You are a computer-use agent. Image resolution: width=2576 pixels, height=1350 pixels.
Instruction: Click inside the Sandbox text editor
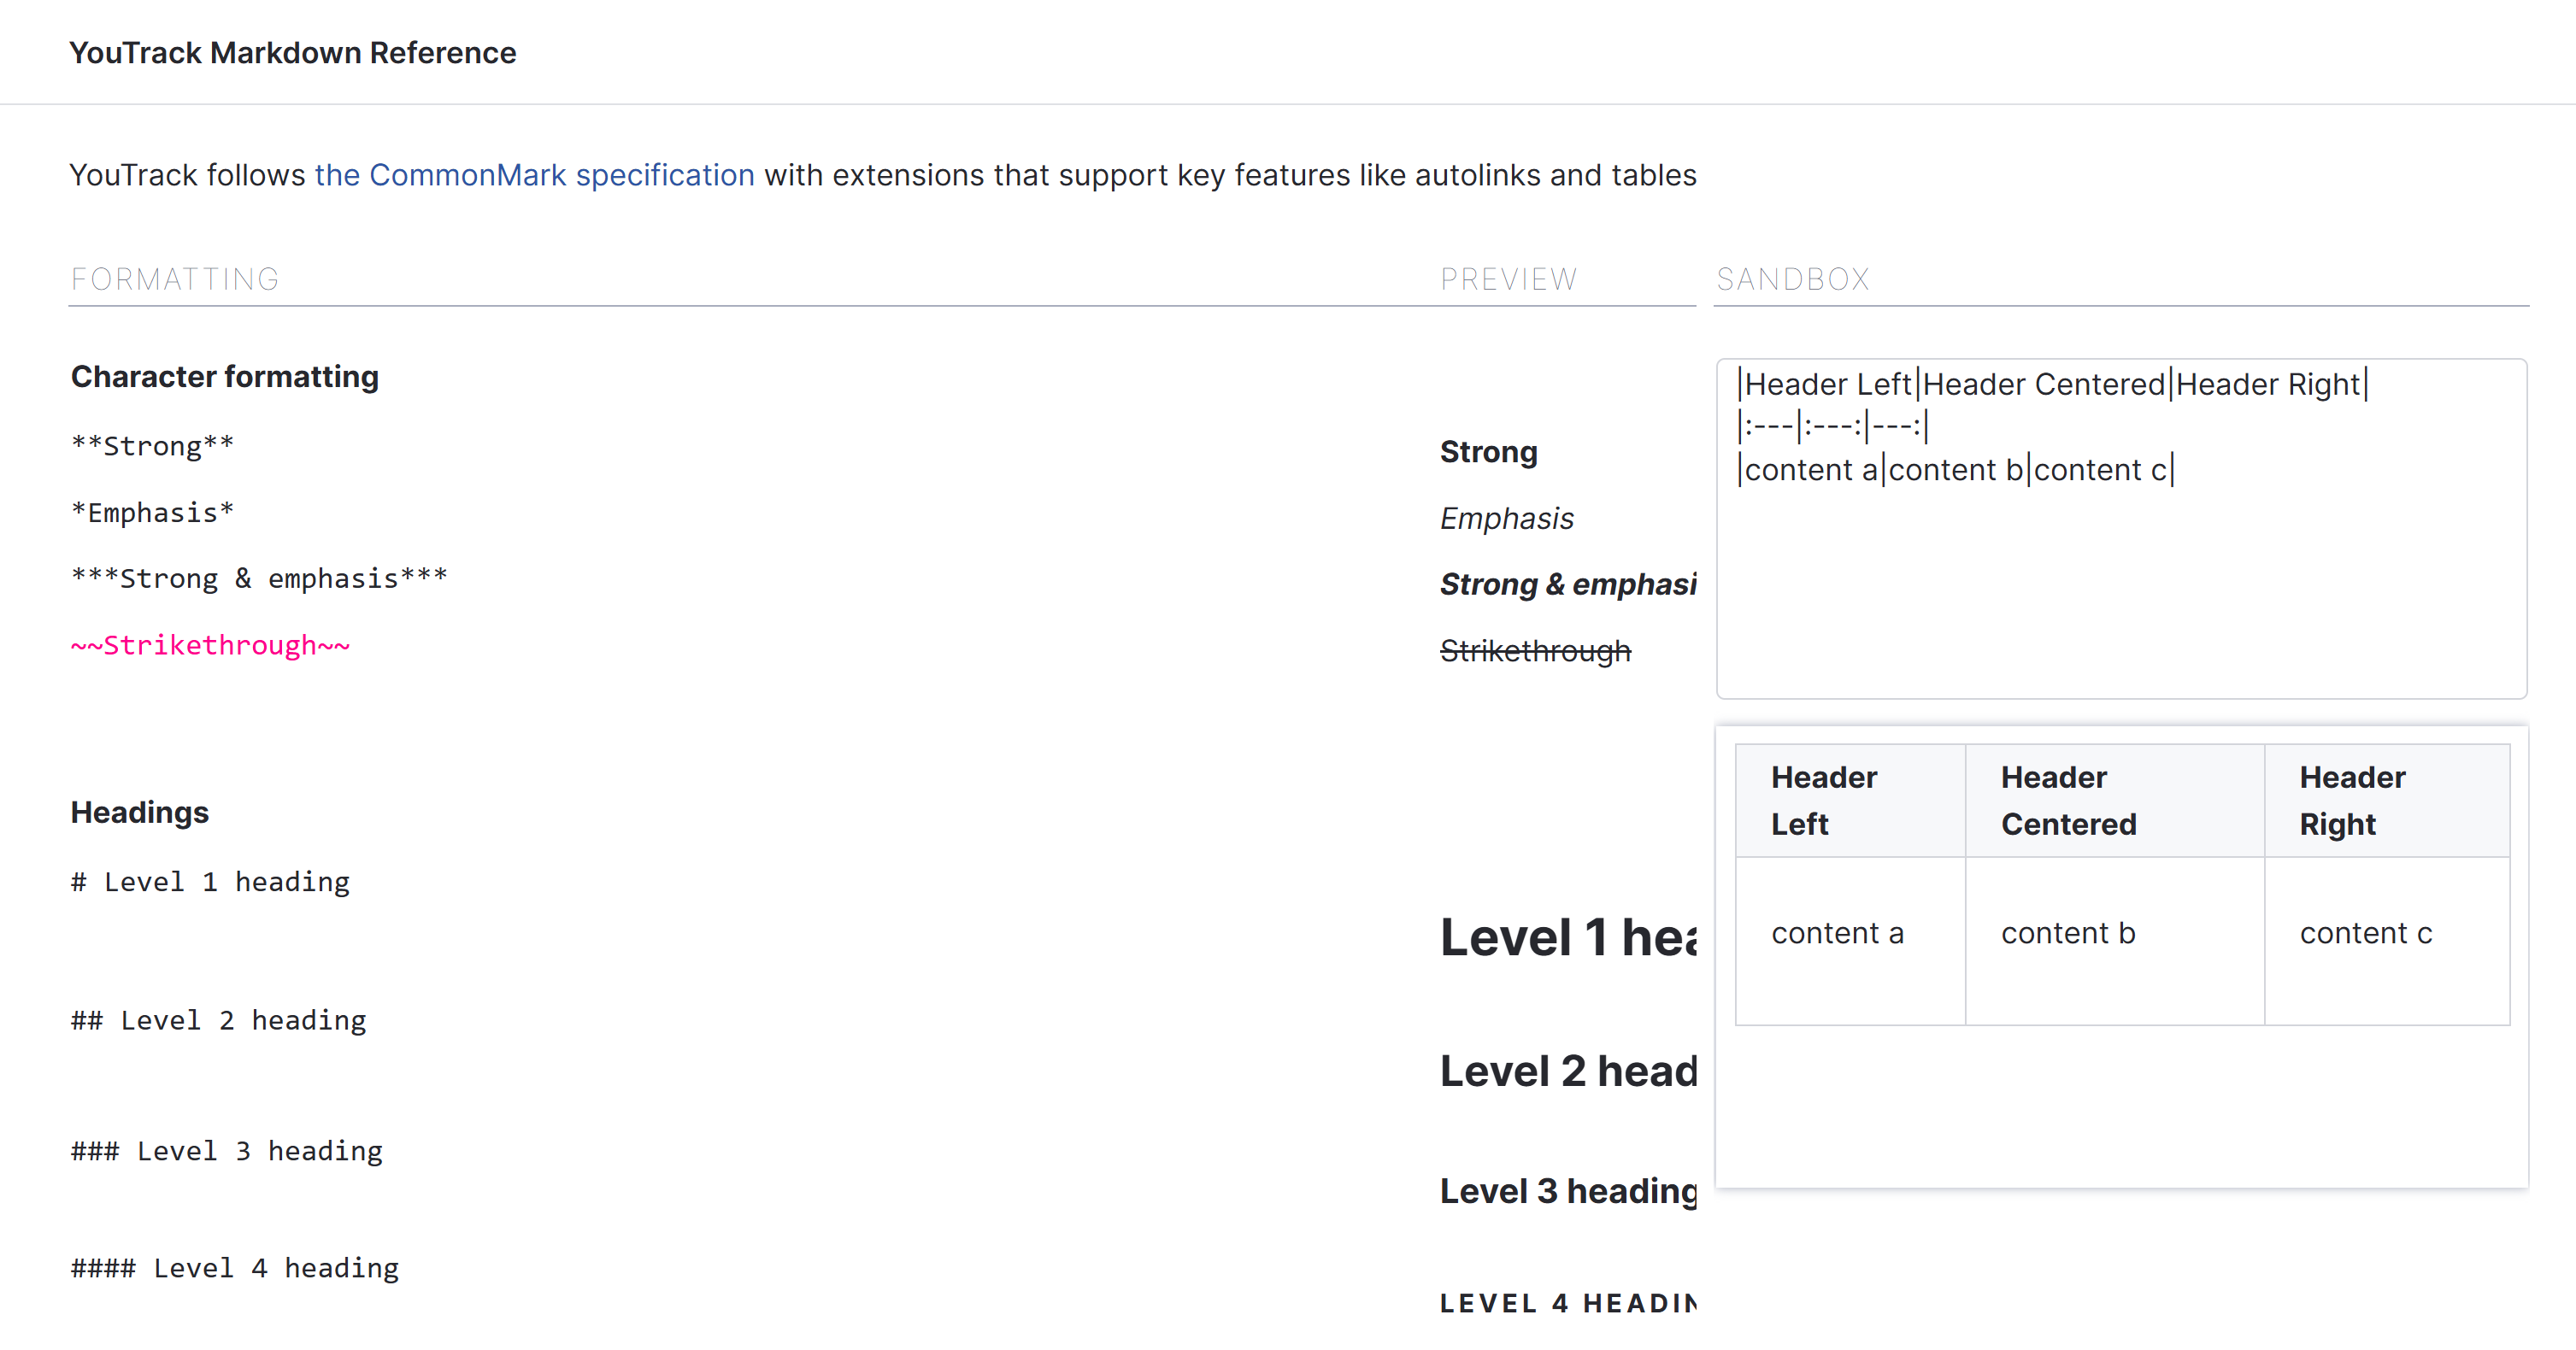[2120, 580]
